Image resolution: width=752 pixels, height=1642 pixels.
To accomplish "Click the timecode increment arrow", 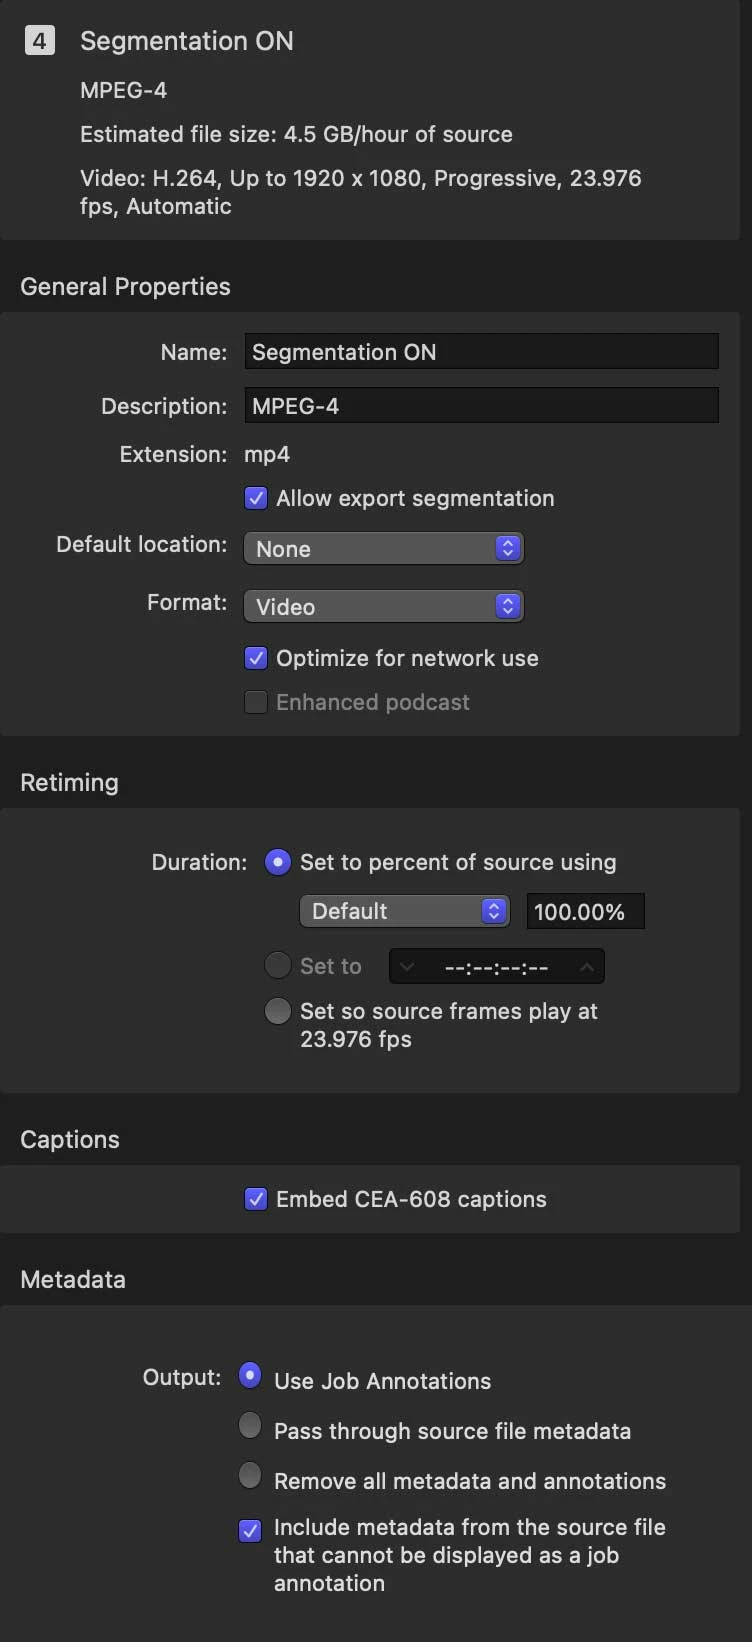I will pyautogui.click(x=587, y=967).
